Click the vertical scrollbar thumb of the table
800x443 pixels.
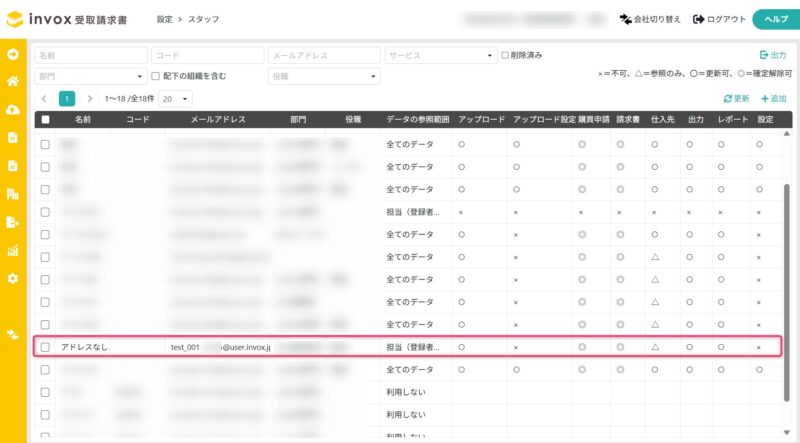(x=786, y=293)
